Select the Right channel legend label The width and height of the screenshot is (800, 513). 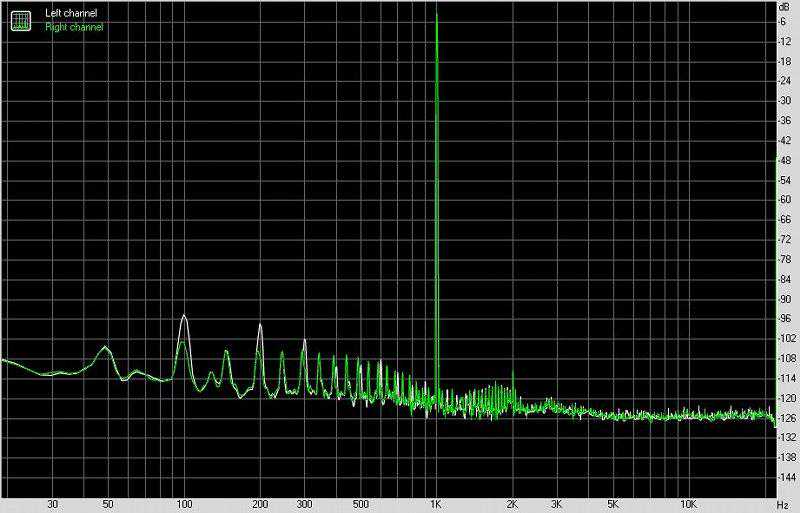(x=74, y=27)
